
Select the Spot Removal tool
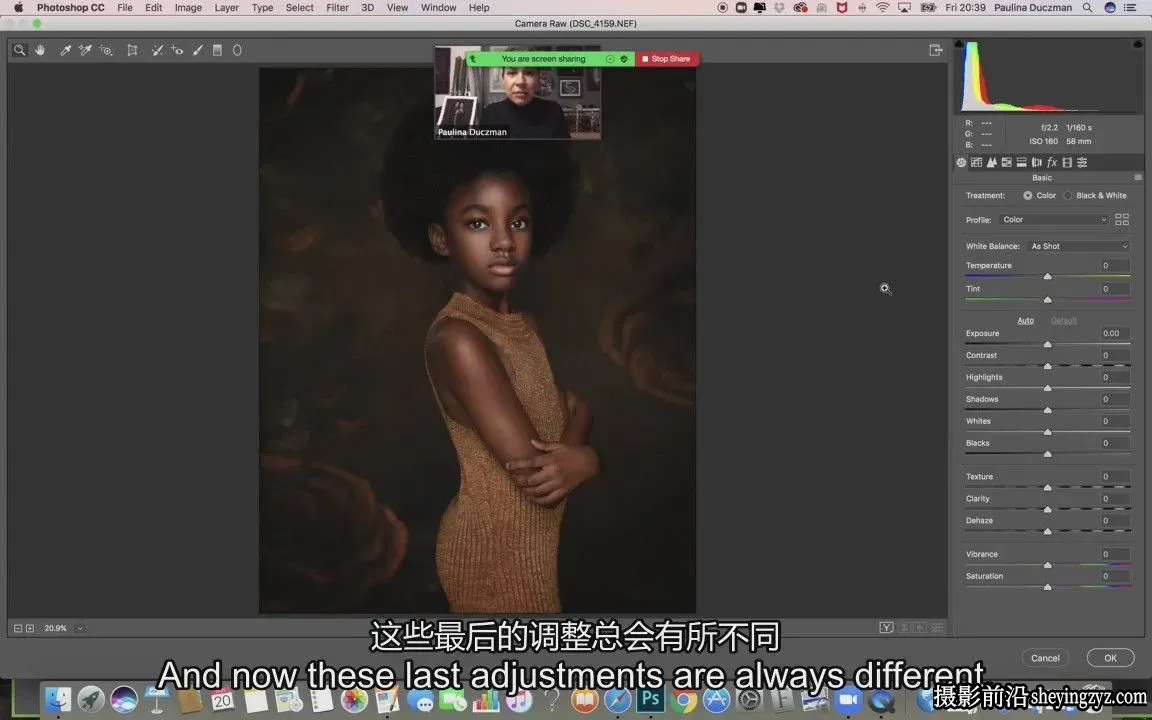156,50
